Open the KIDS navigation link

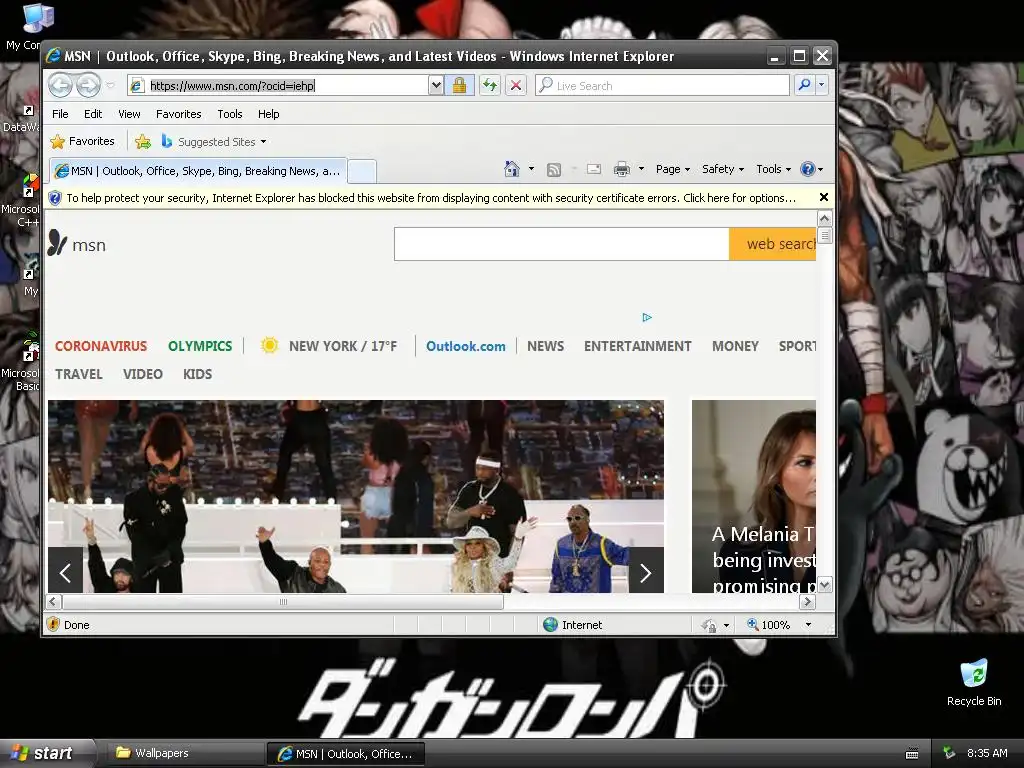[x=197, y=374]
